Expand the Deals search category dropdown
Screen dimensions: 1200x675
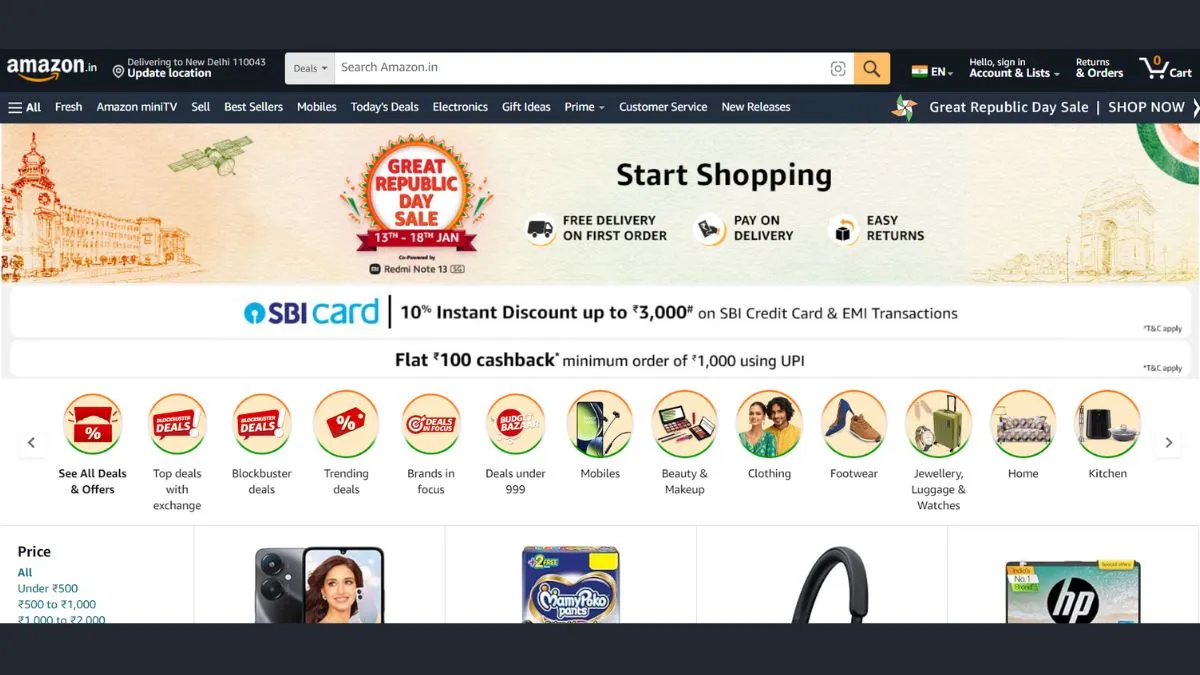310,68
